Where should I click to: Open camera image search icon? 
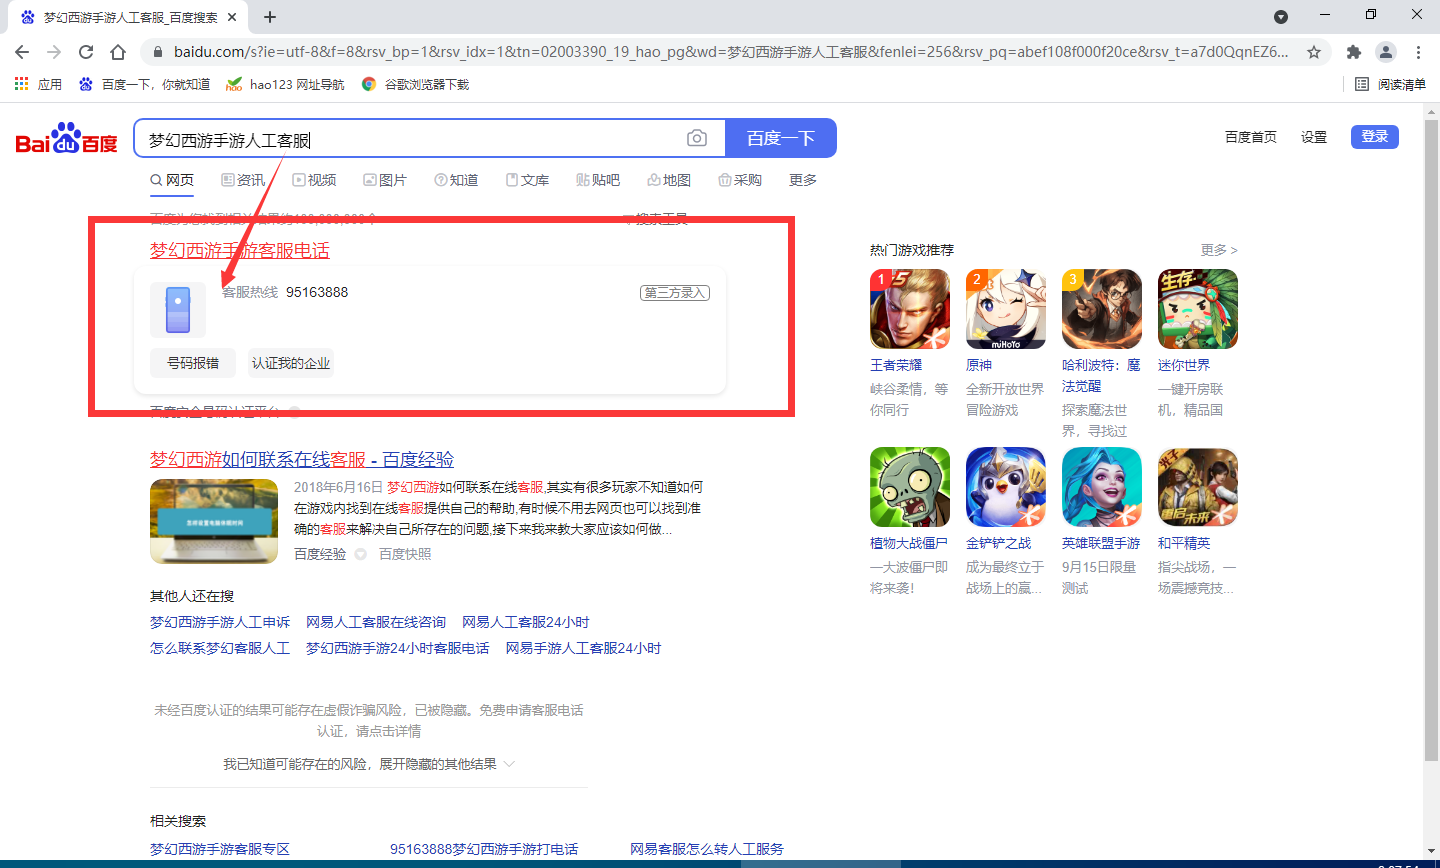coord(697,139)
